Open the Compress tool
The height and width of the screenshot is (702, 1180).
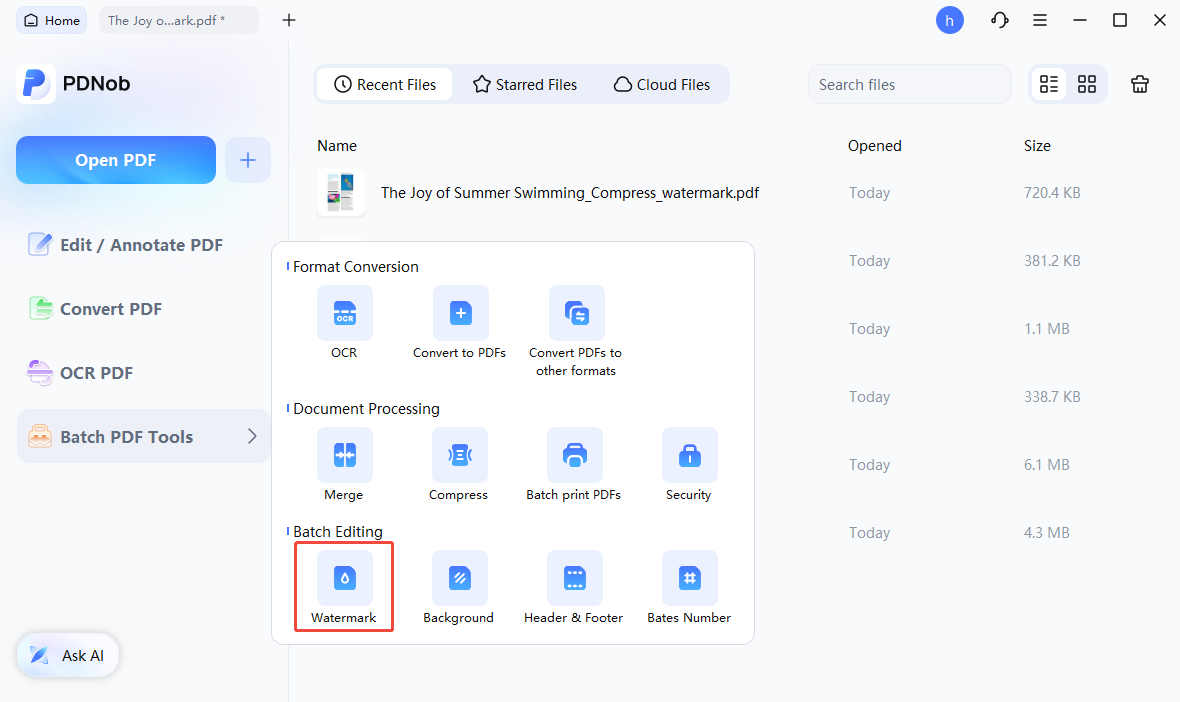point(459,455)
